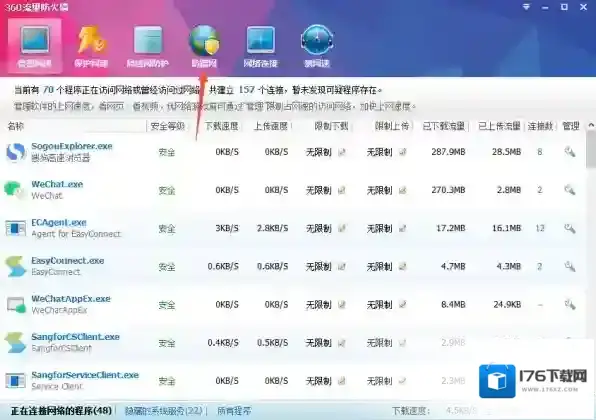Sort by the 下载速度 column header
Viewport: 596px width, 420px height.
pyautogui.click(x=222, y=126)
